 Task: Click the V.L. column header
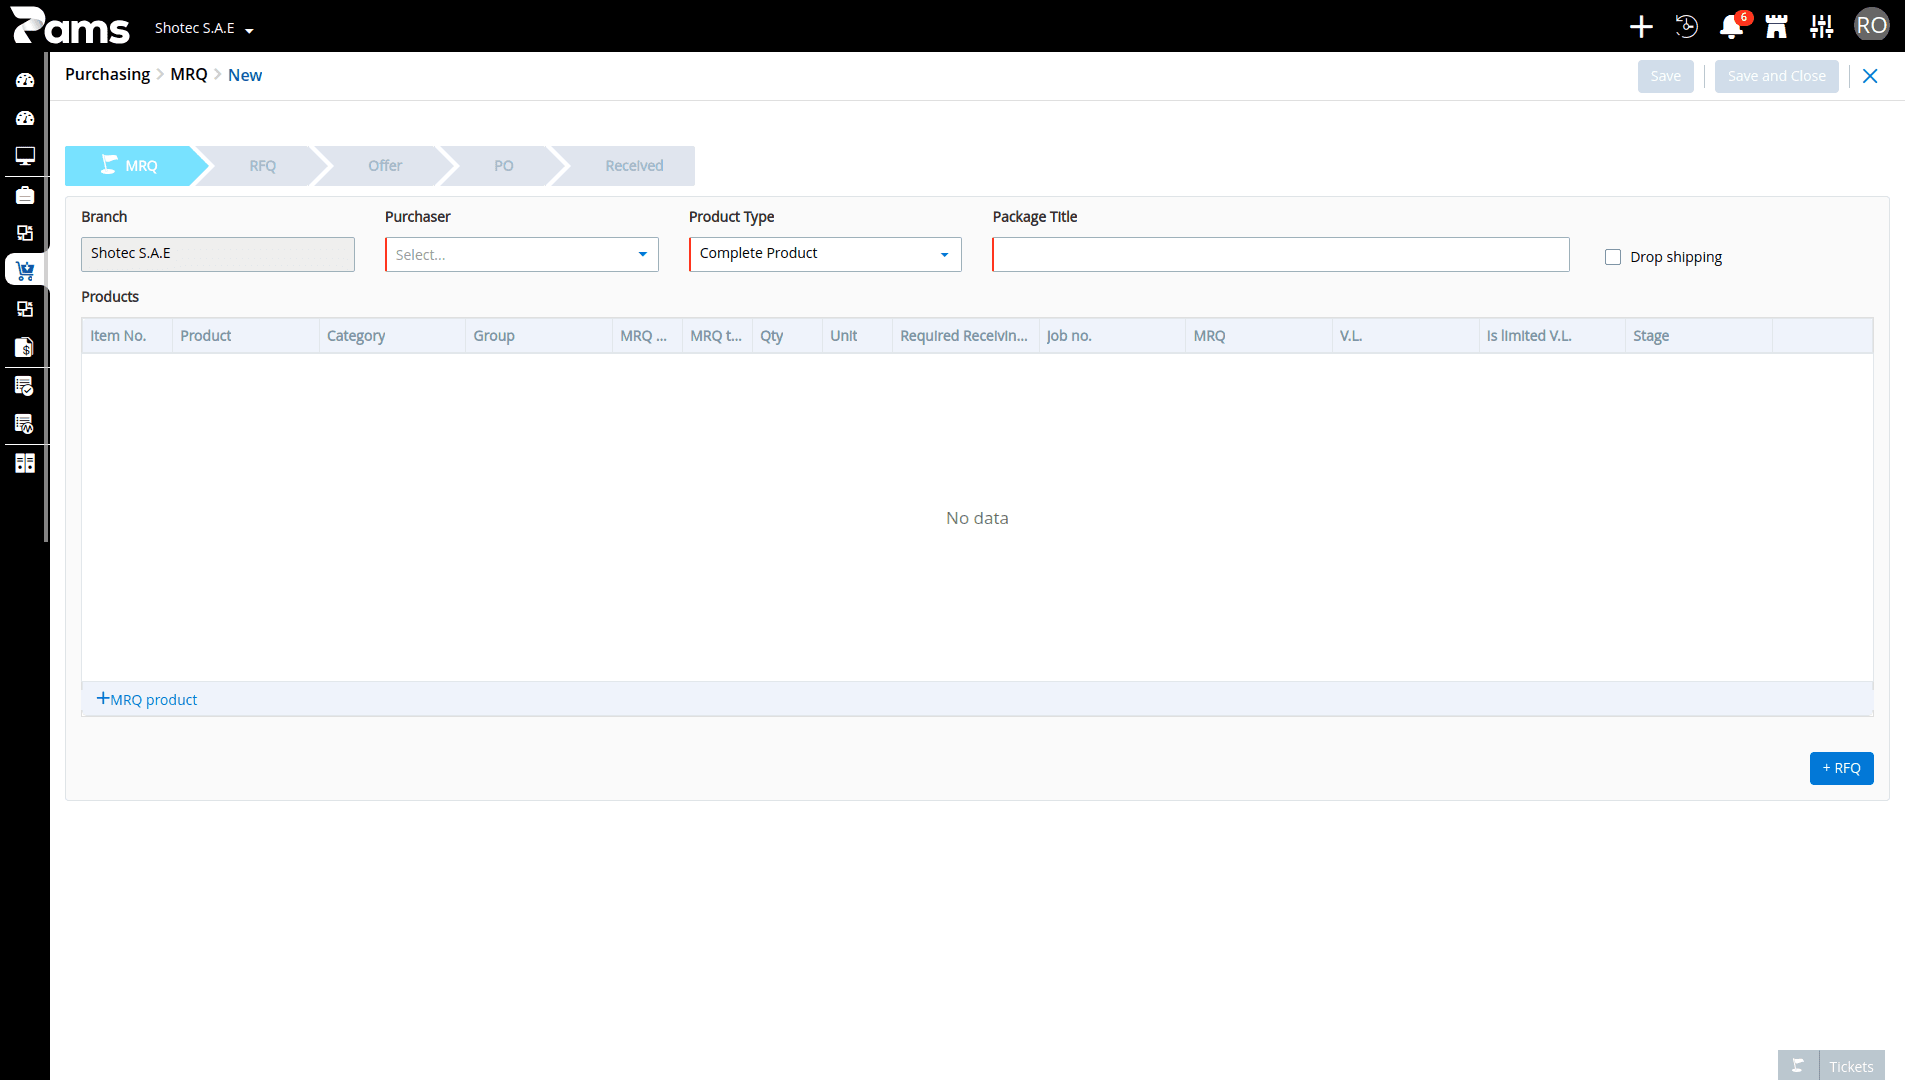[1405, 336]
